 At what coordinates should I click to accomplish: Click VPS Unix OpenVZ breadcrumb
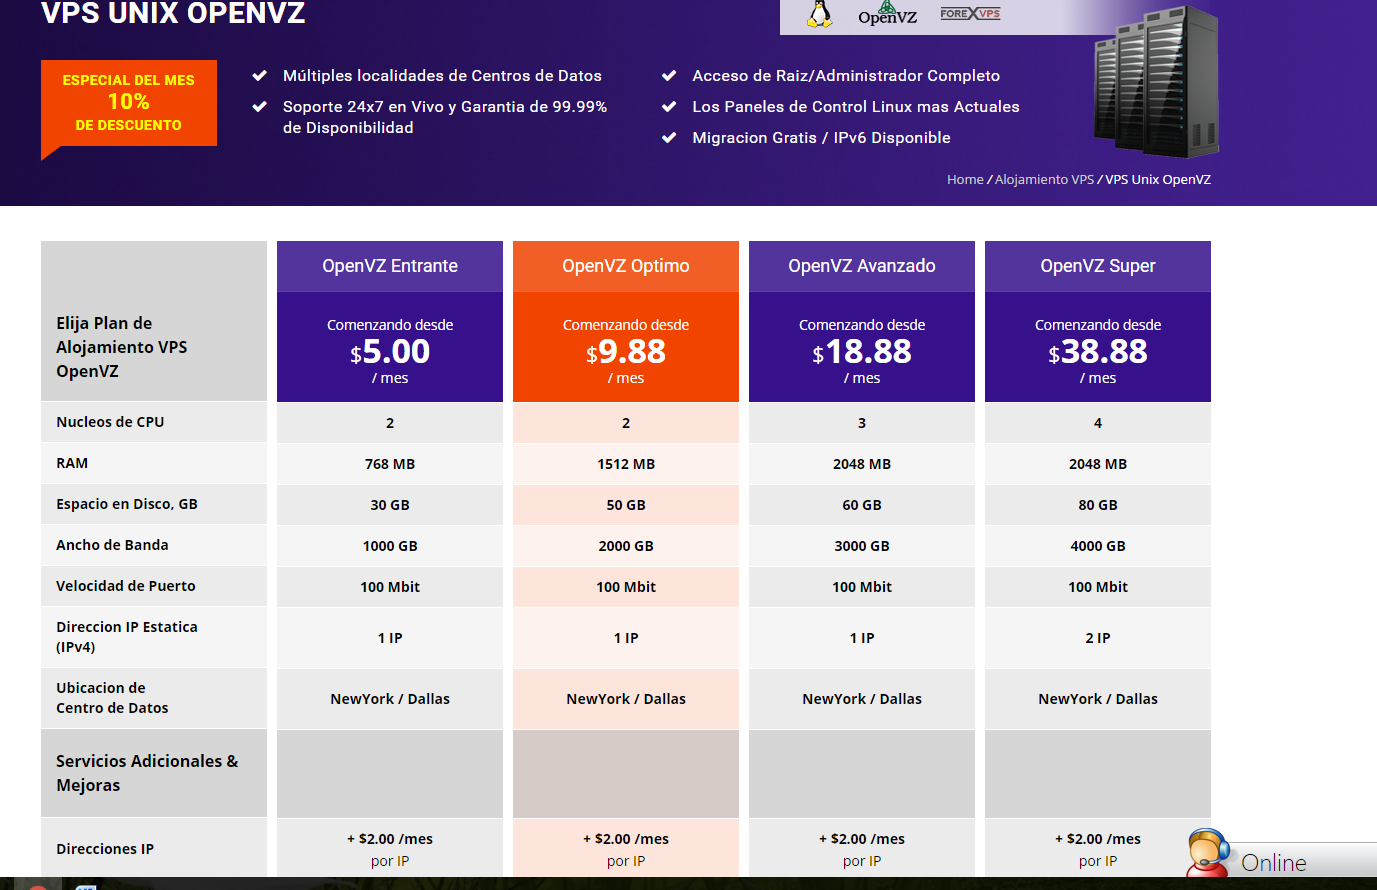tap(1158, 180)
